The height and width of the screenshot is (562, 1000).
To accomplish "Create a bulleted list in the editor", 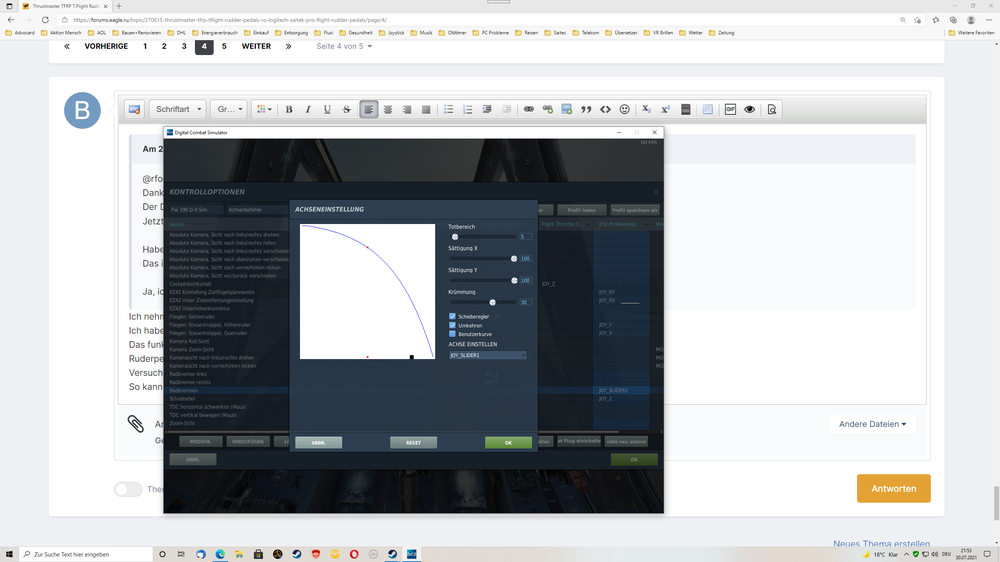I will pyautogui.click(x=448, y=110).
